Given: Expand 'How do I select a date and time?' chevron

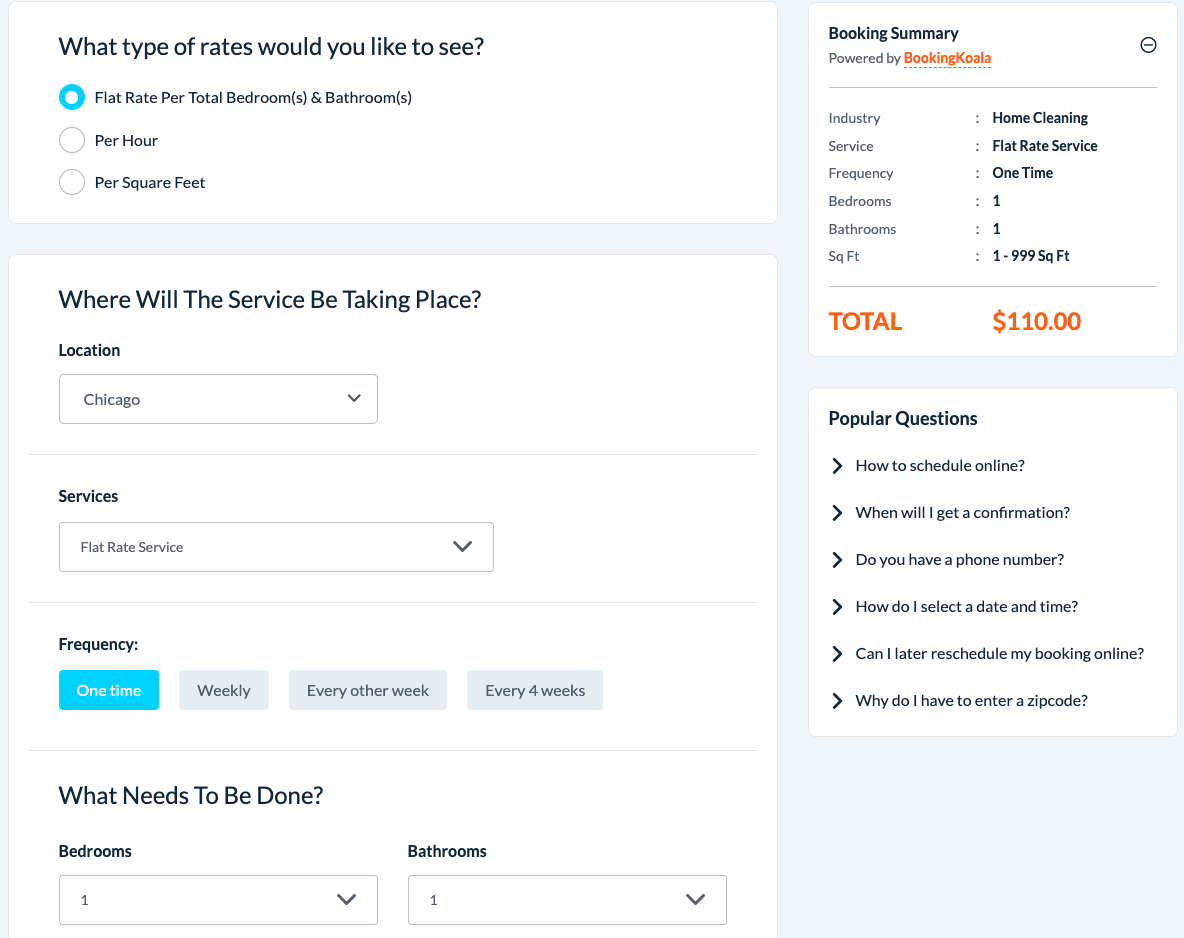Looking at the screenshot, I should pos(837,607).
